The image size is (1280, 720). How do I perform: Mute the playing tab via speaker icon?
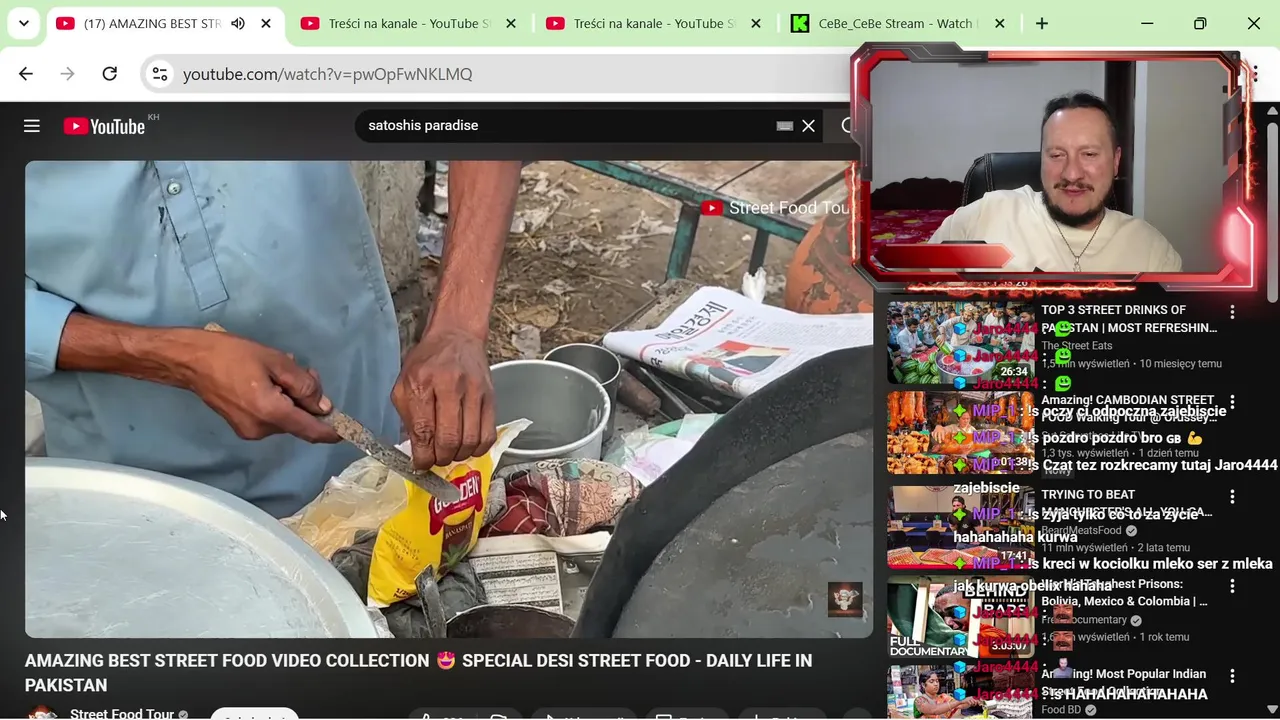point(238,23)
